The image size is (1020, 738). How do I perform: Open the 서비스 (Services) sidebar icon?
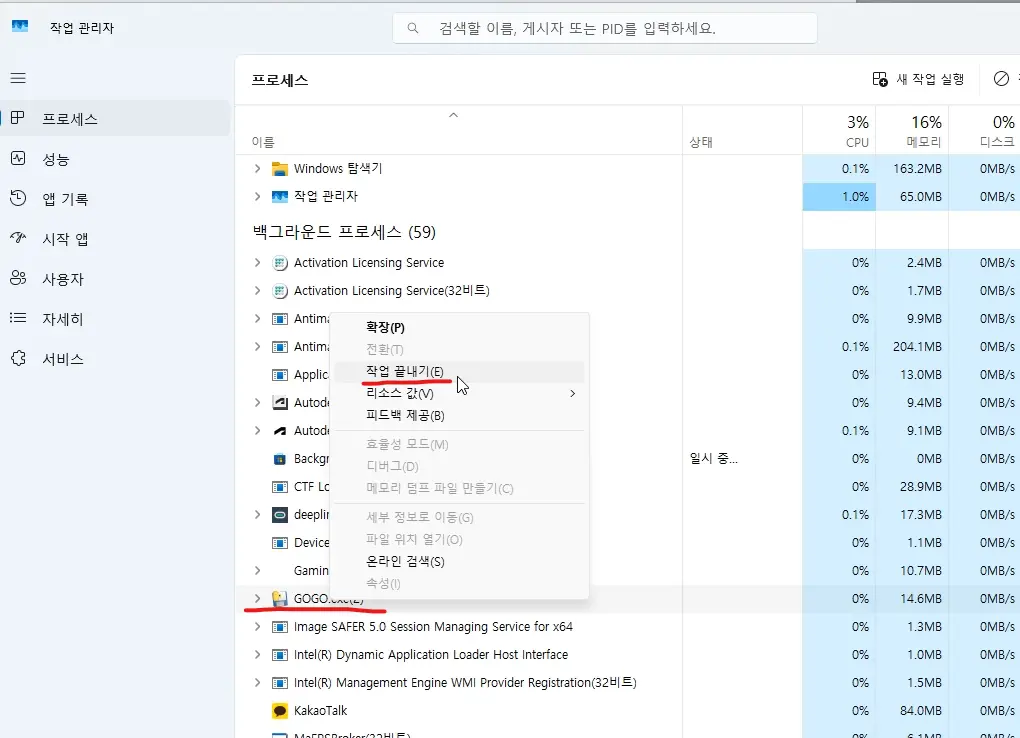pos(18,359)
